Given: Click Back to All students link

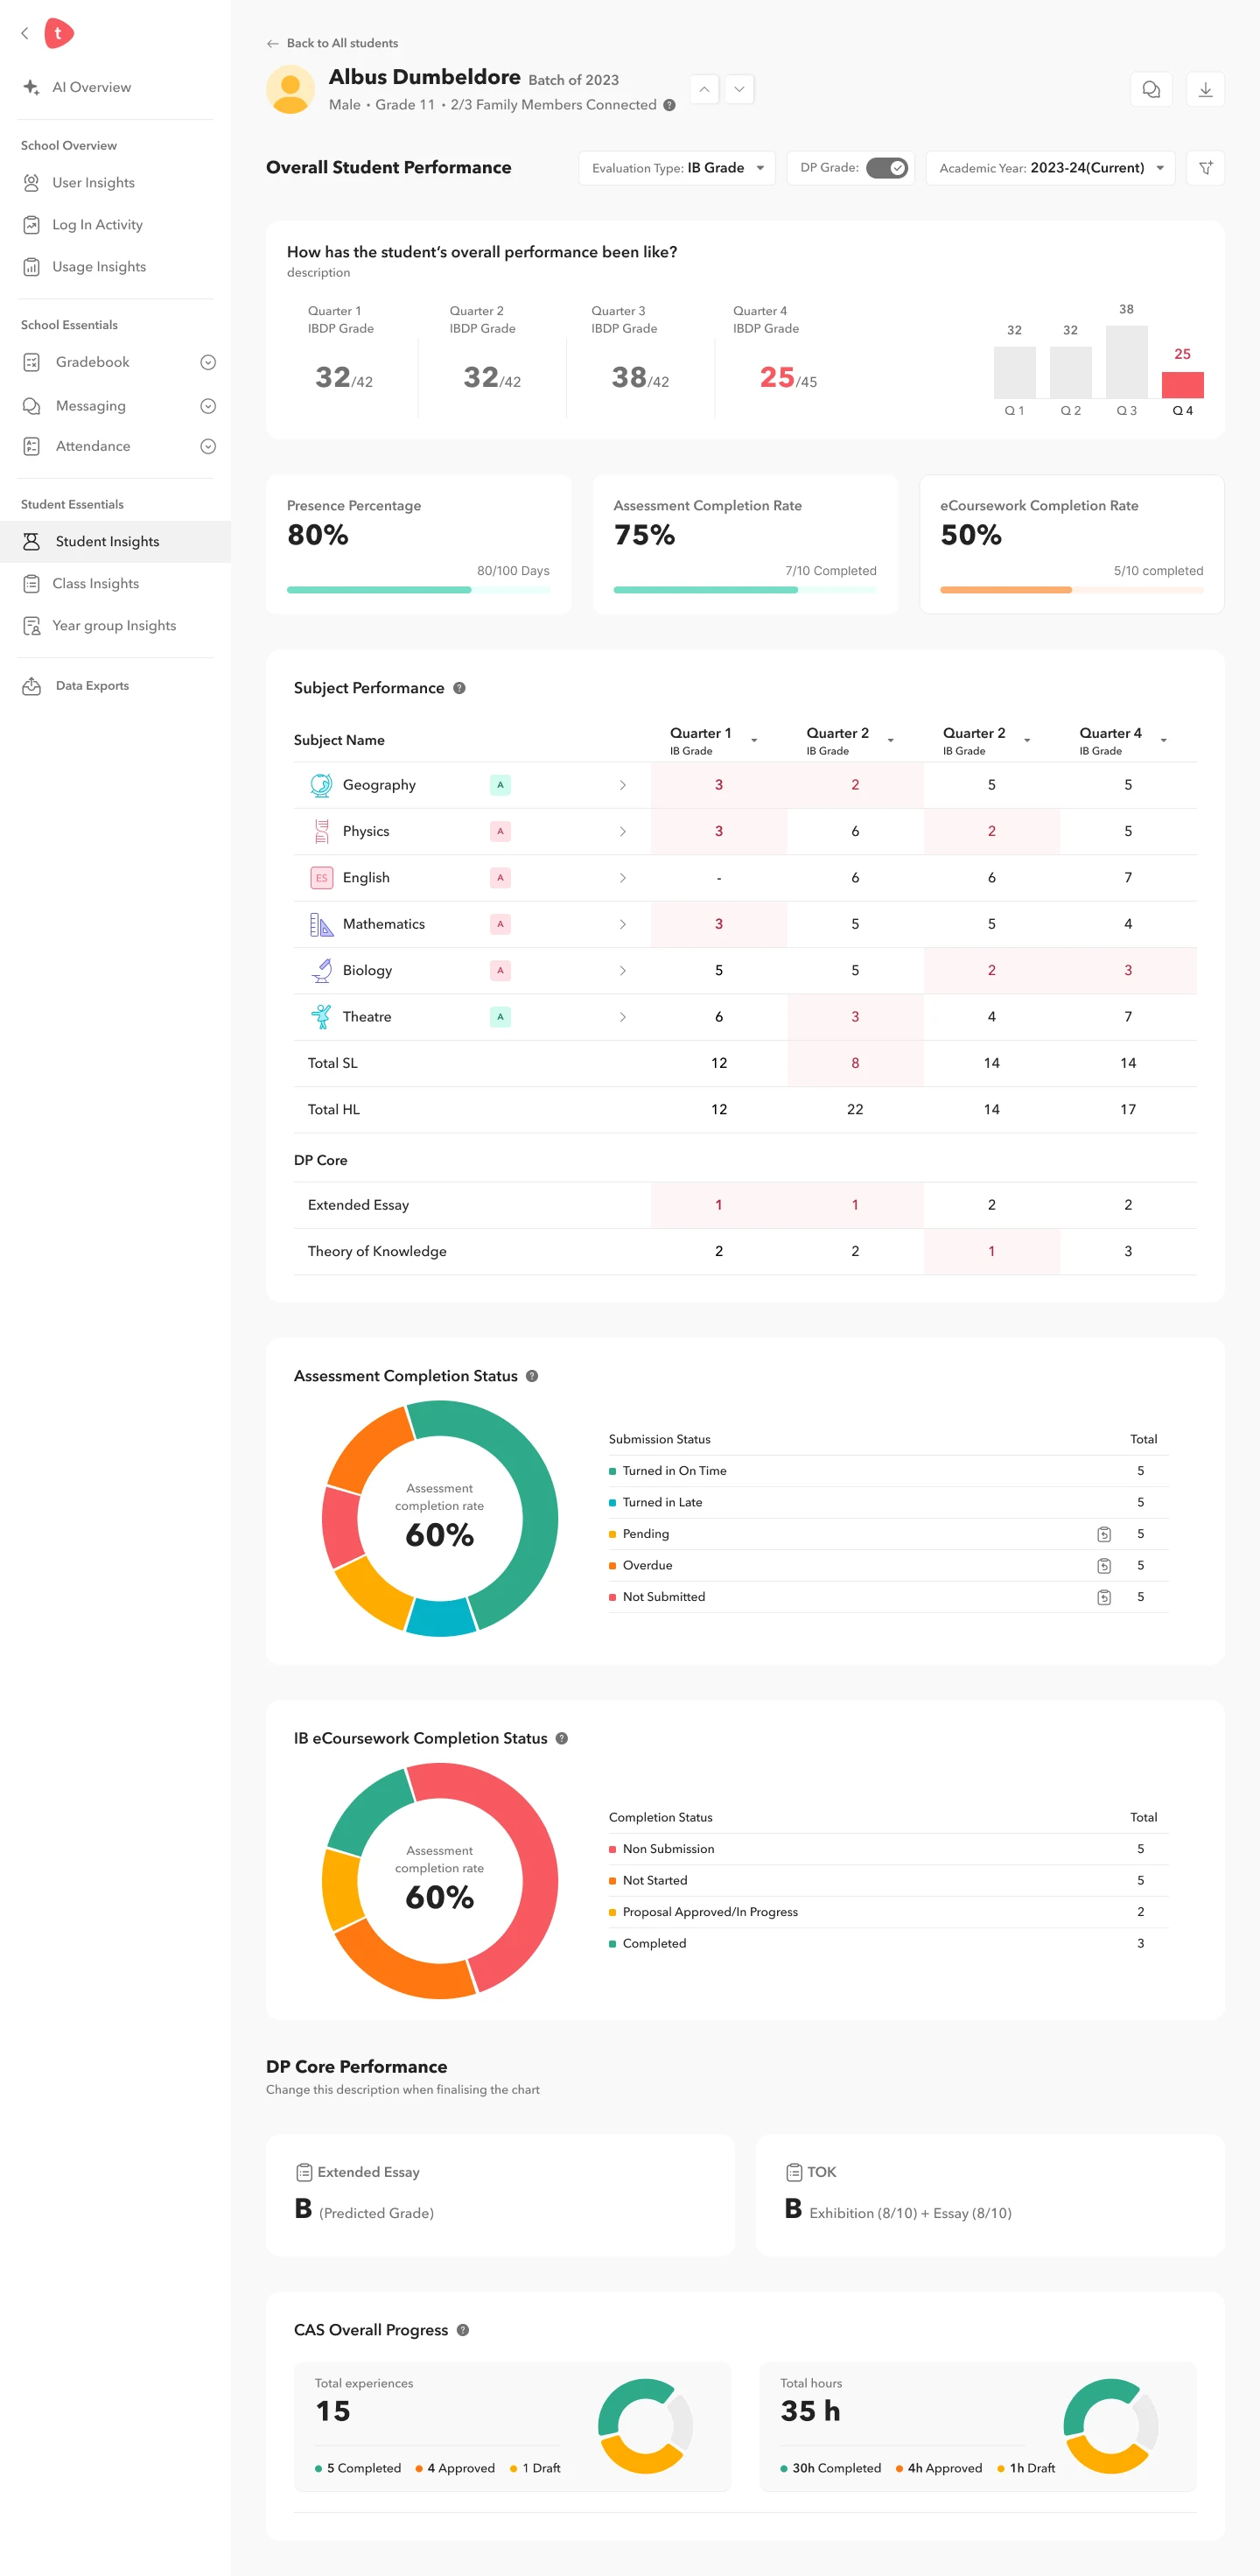Looking at the screenshot, I should (333, 43).
